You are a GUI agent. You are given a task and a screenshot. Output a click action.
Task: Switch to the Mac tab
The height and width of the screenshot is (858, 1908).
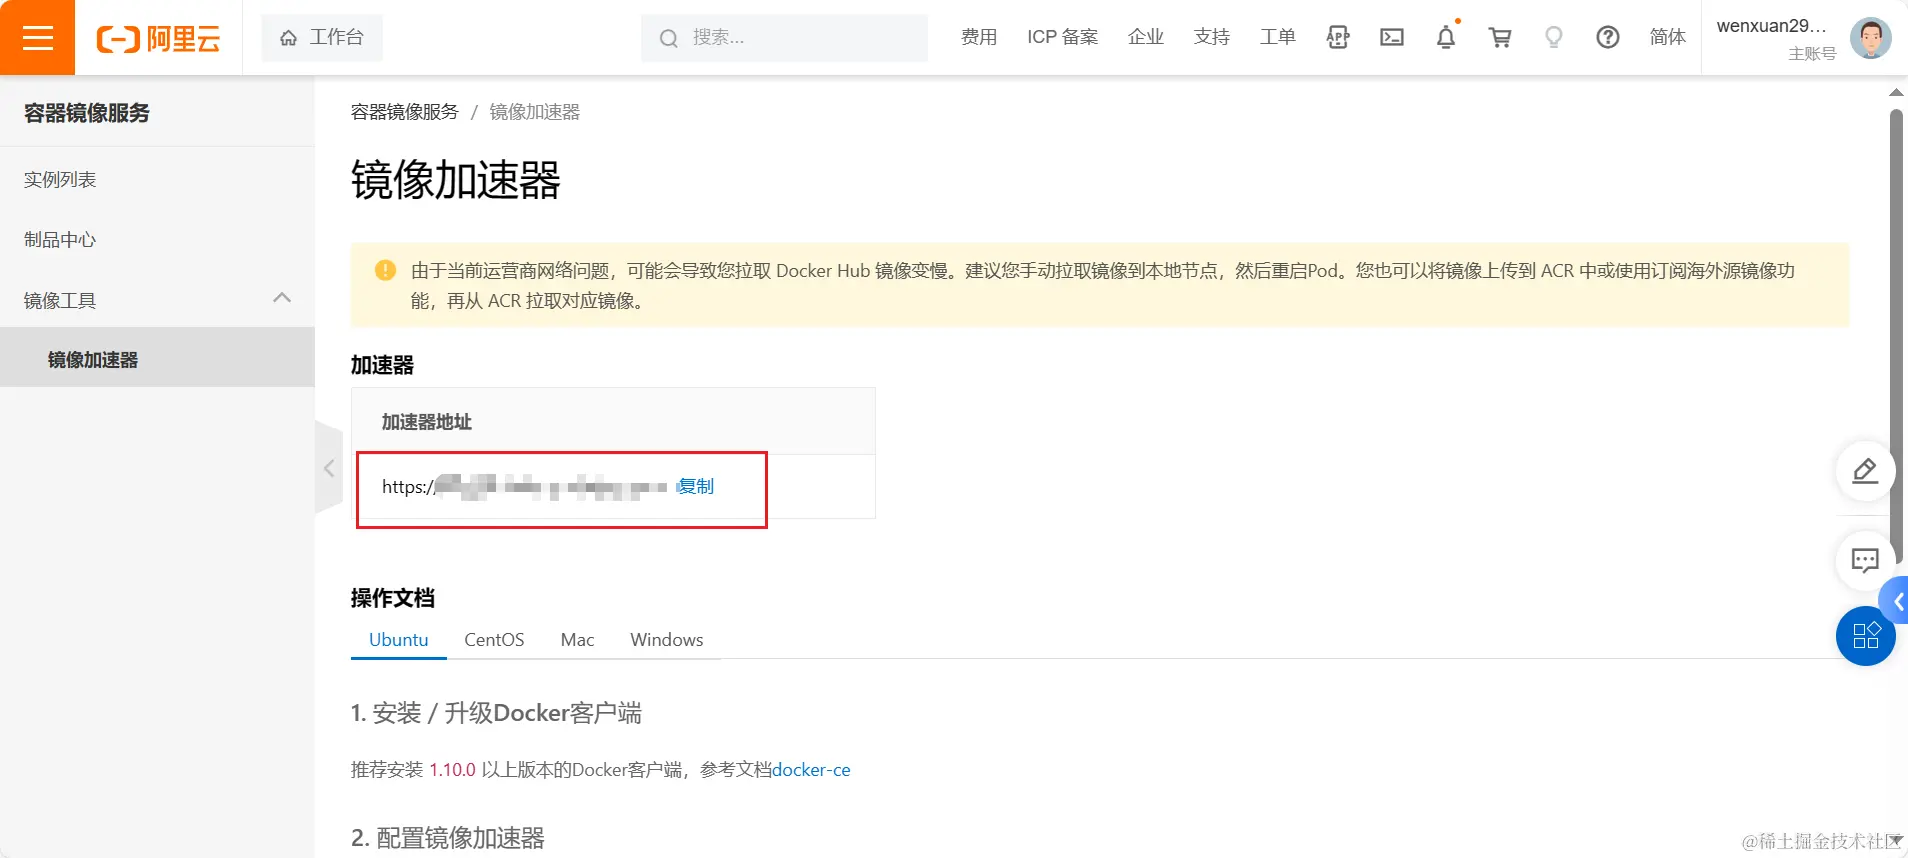(x=577, y=640)
